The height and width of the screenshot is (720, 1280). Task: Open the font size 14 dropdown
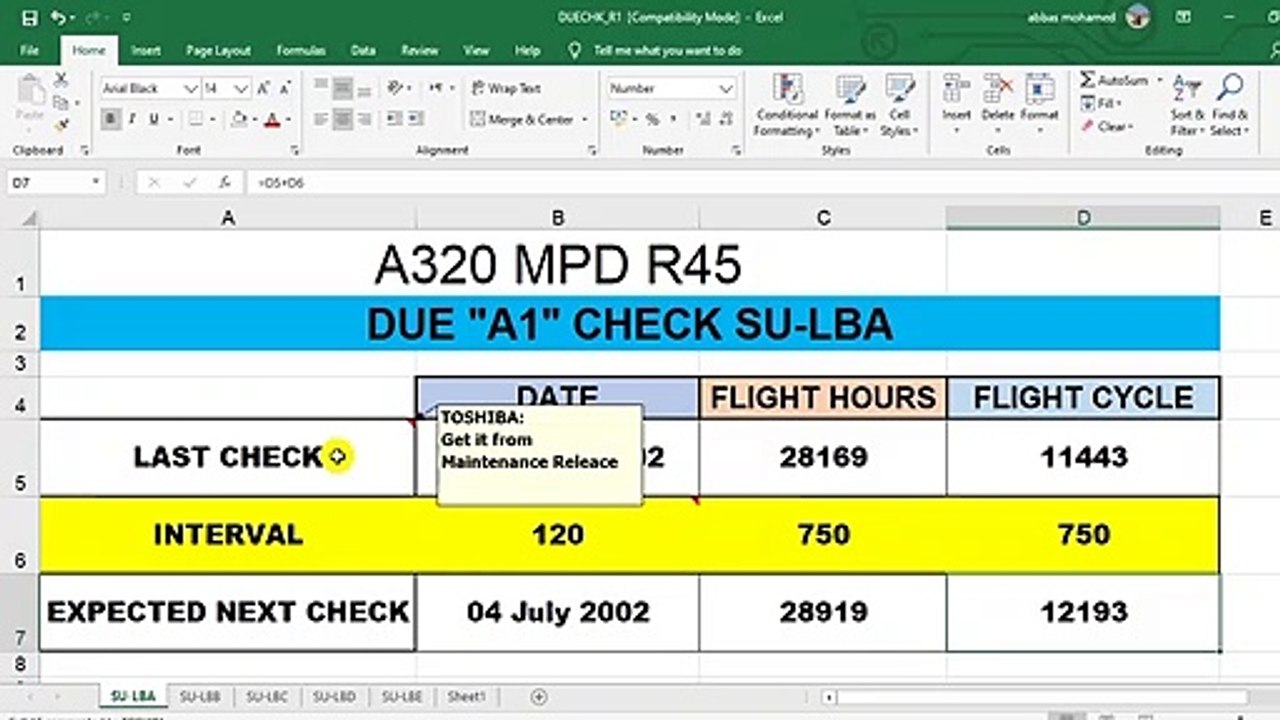[241, 89]
